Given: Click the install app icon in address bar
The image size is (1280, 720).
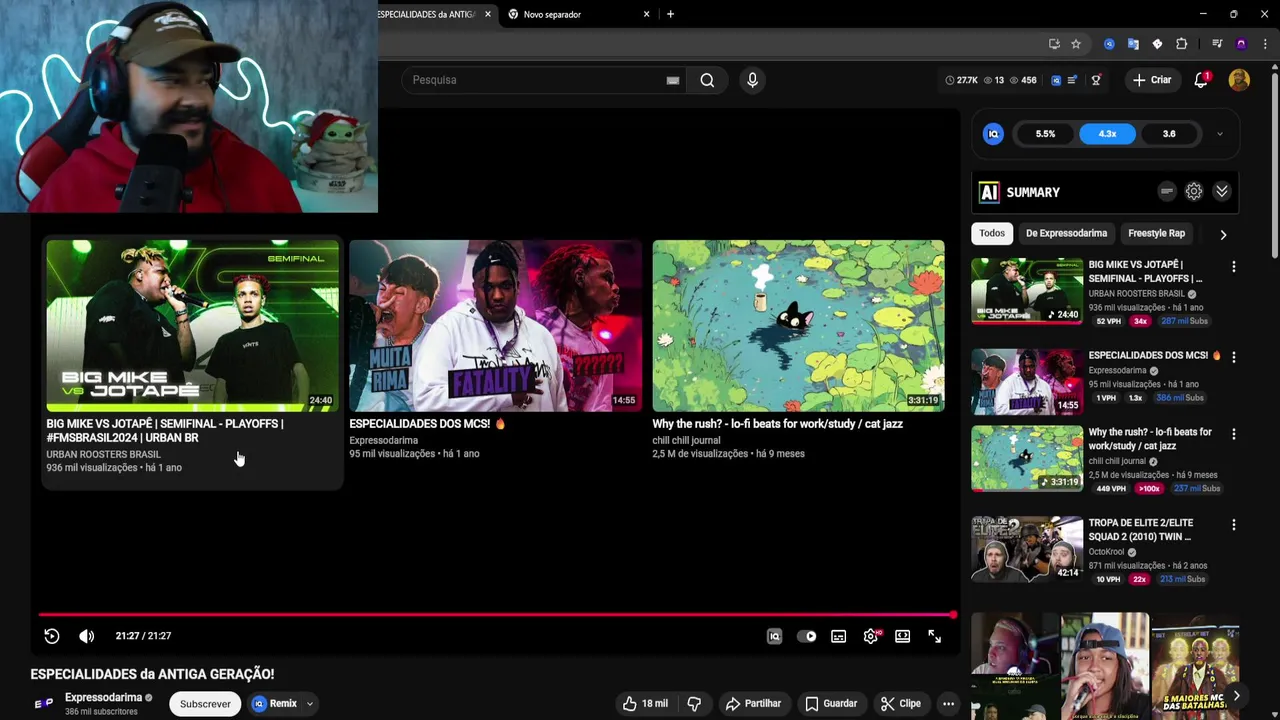Looking at the screenshot, I should tap(1054, 44).
